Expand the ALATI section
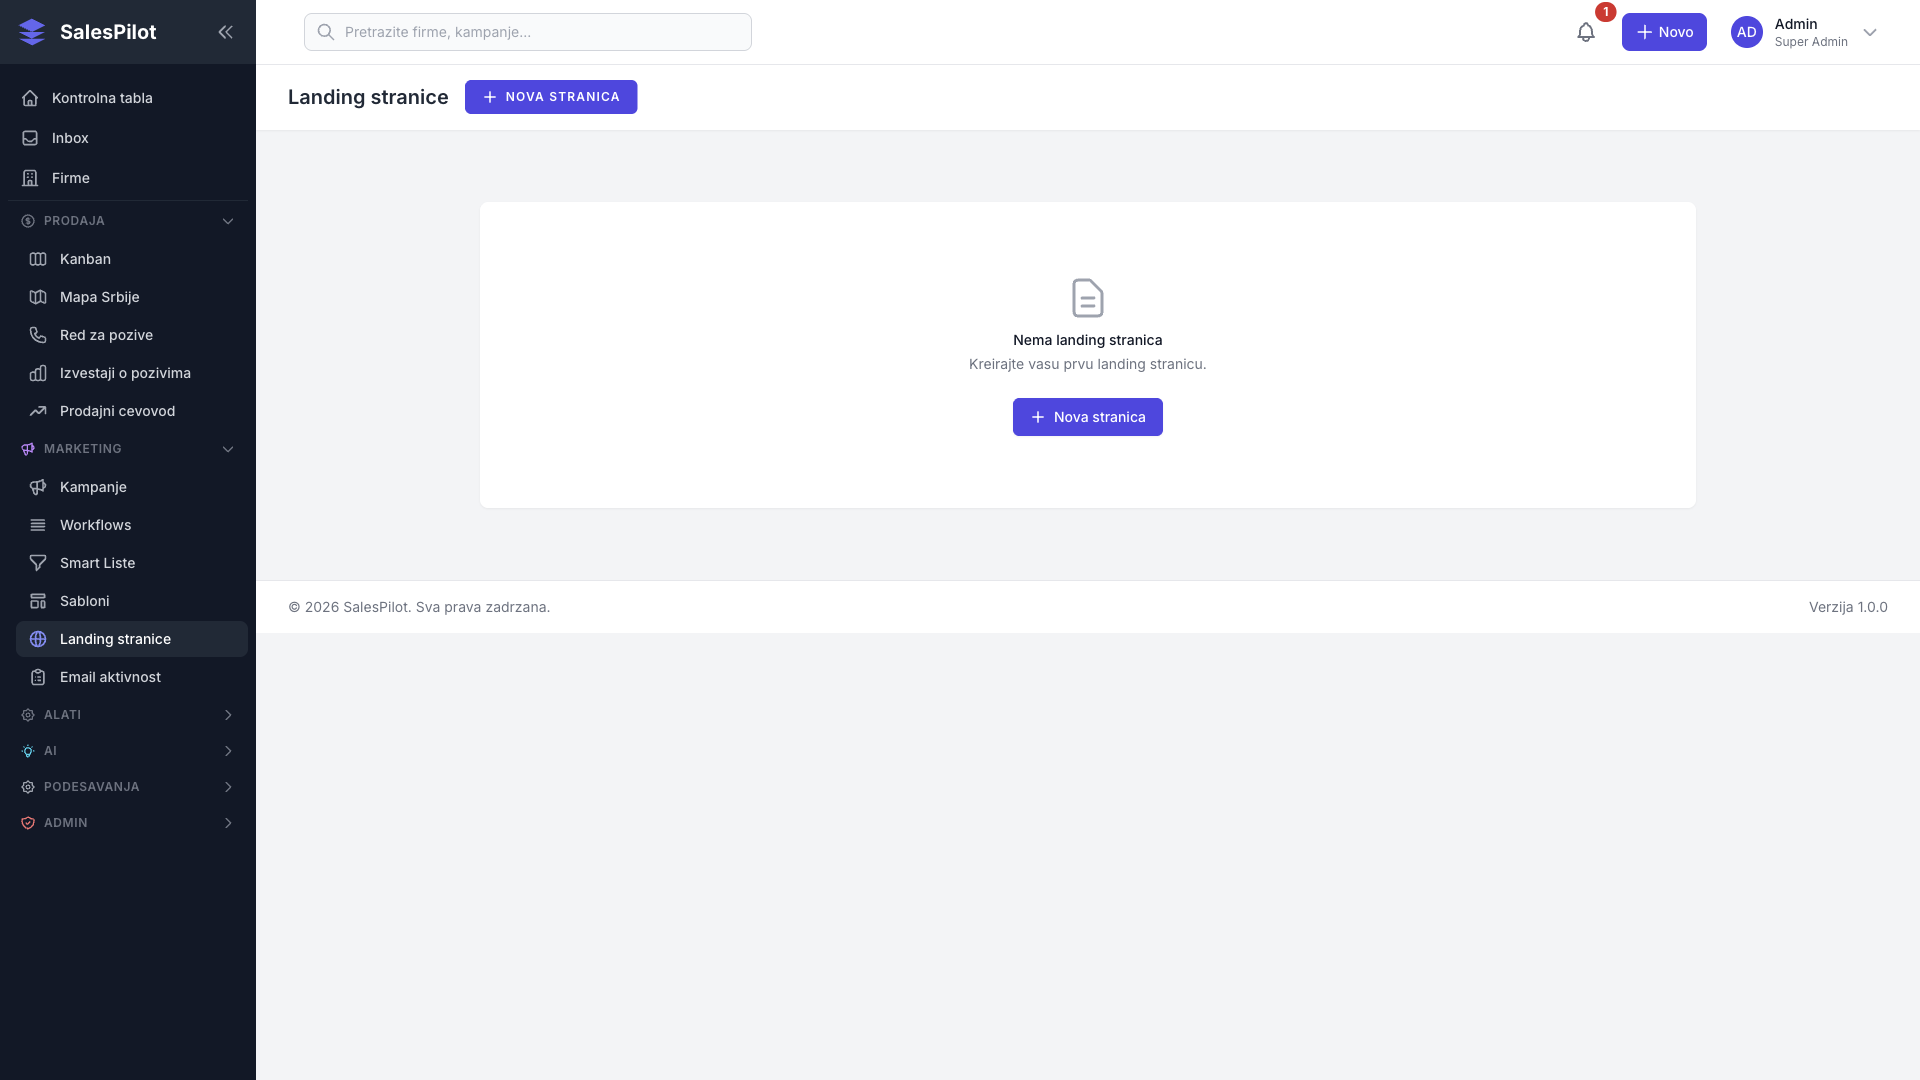This screenshot has width=1920, height=1080. pos(228,715)
